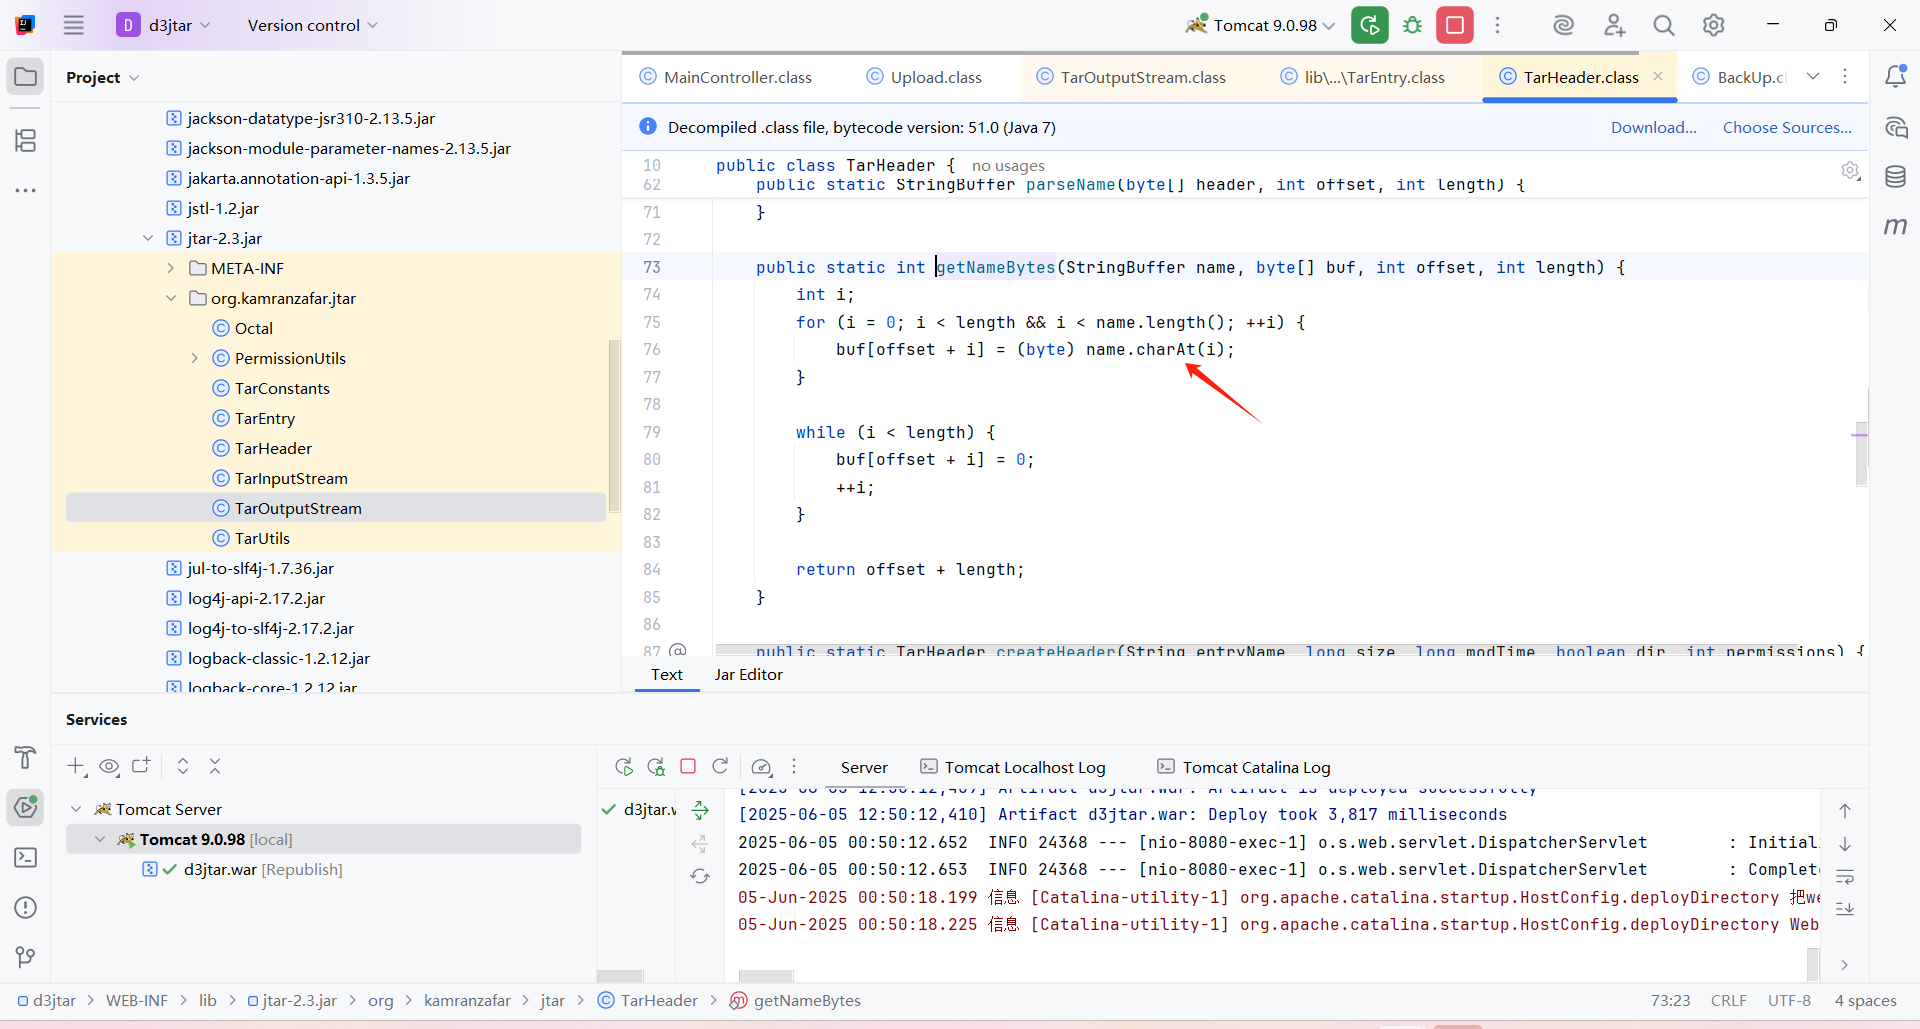1920x1029 pixels.
Task: Click the Choose Sources... link
Action: (x=1786, y=127)
